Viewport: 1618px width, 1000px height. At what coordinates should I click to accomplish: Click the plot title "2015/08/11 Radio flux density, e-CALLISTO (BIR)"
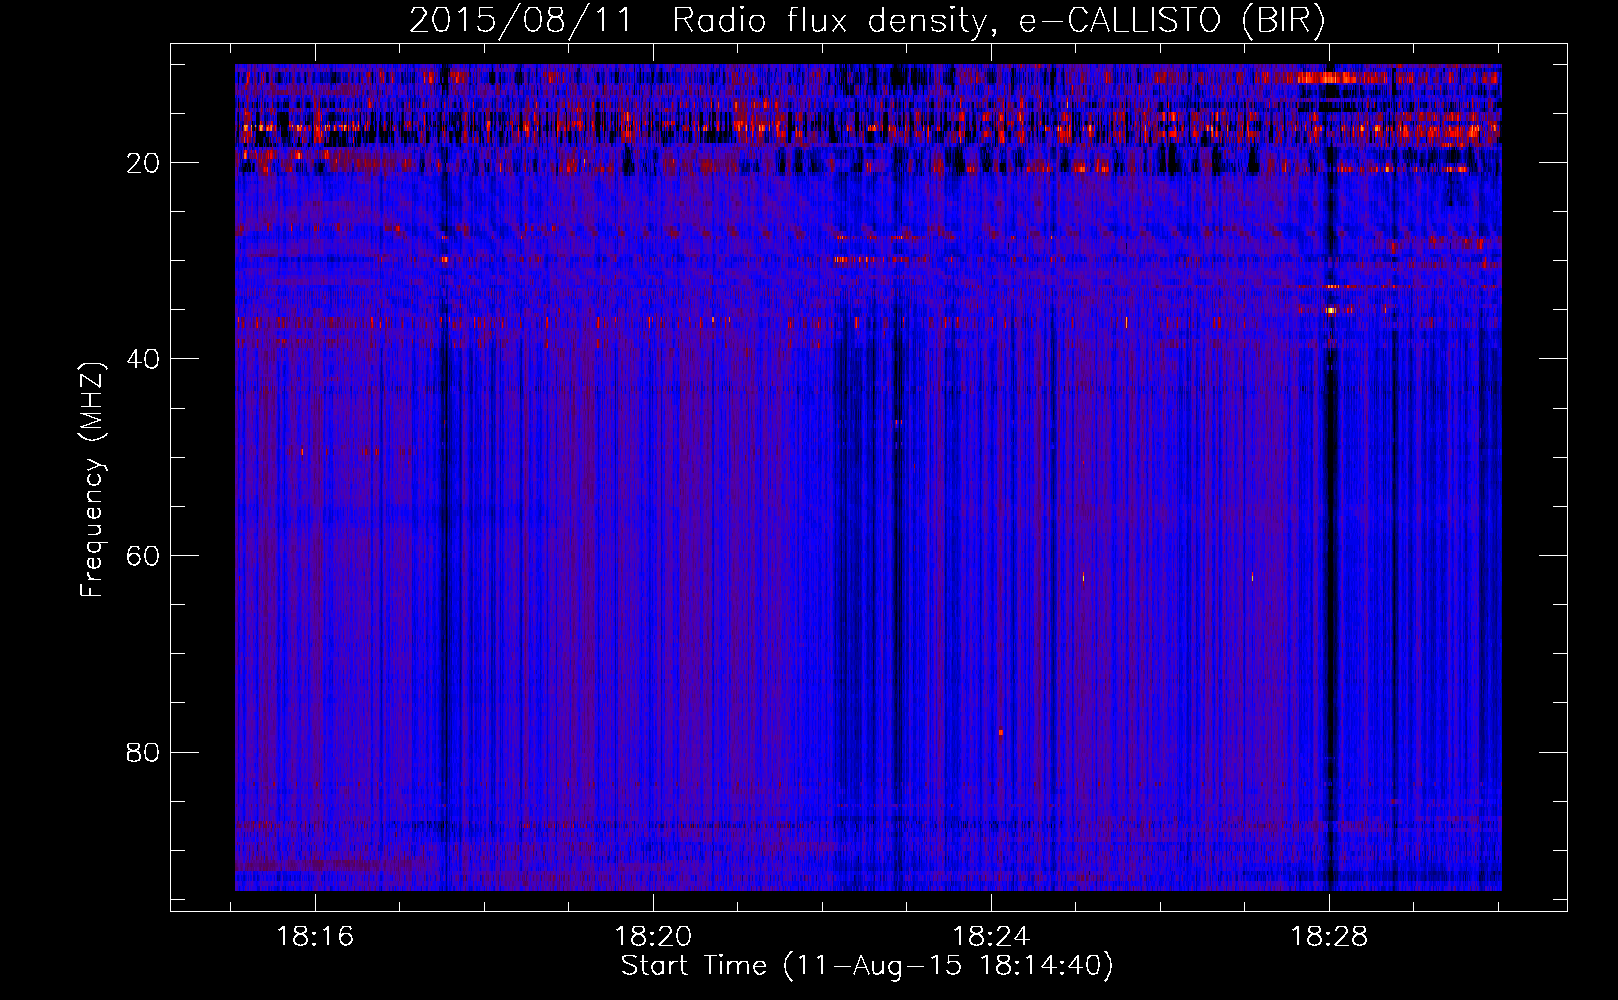tap(867, 21)
